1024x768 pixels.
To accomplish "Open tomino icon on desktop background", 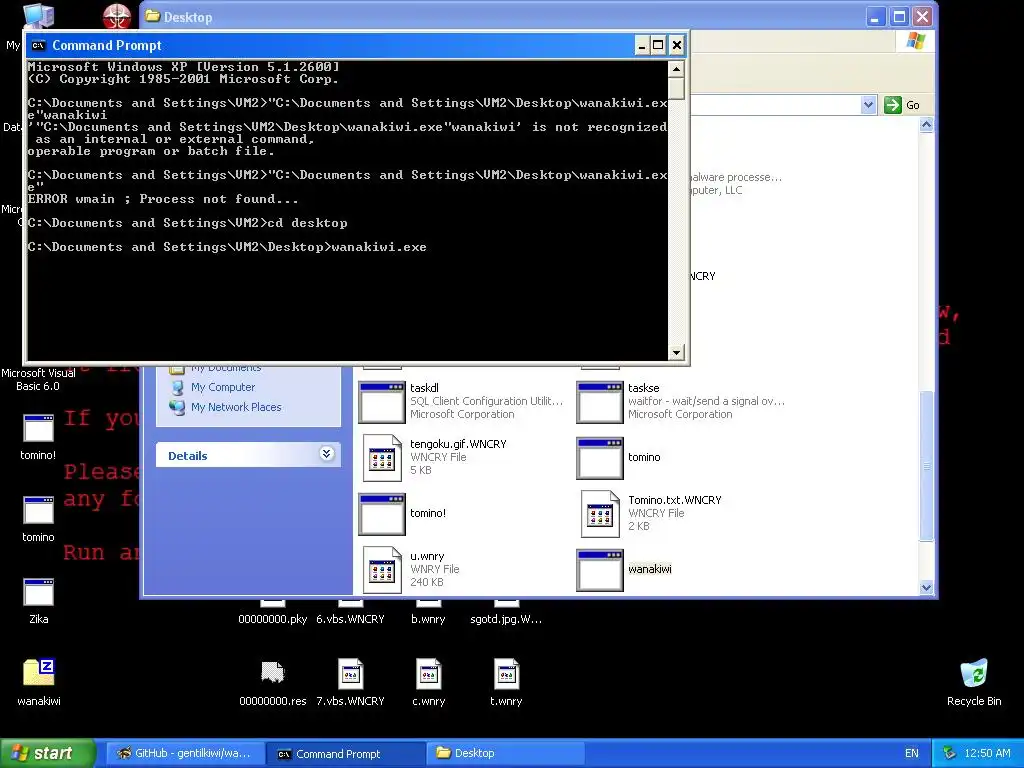I will point(38,511).
